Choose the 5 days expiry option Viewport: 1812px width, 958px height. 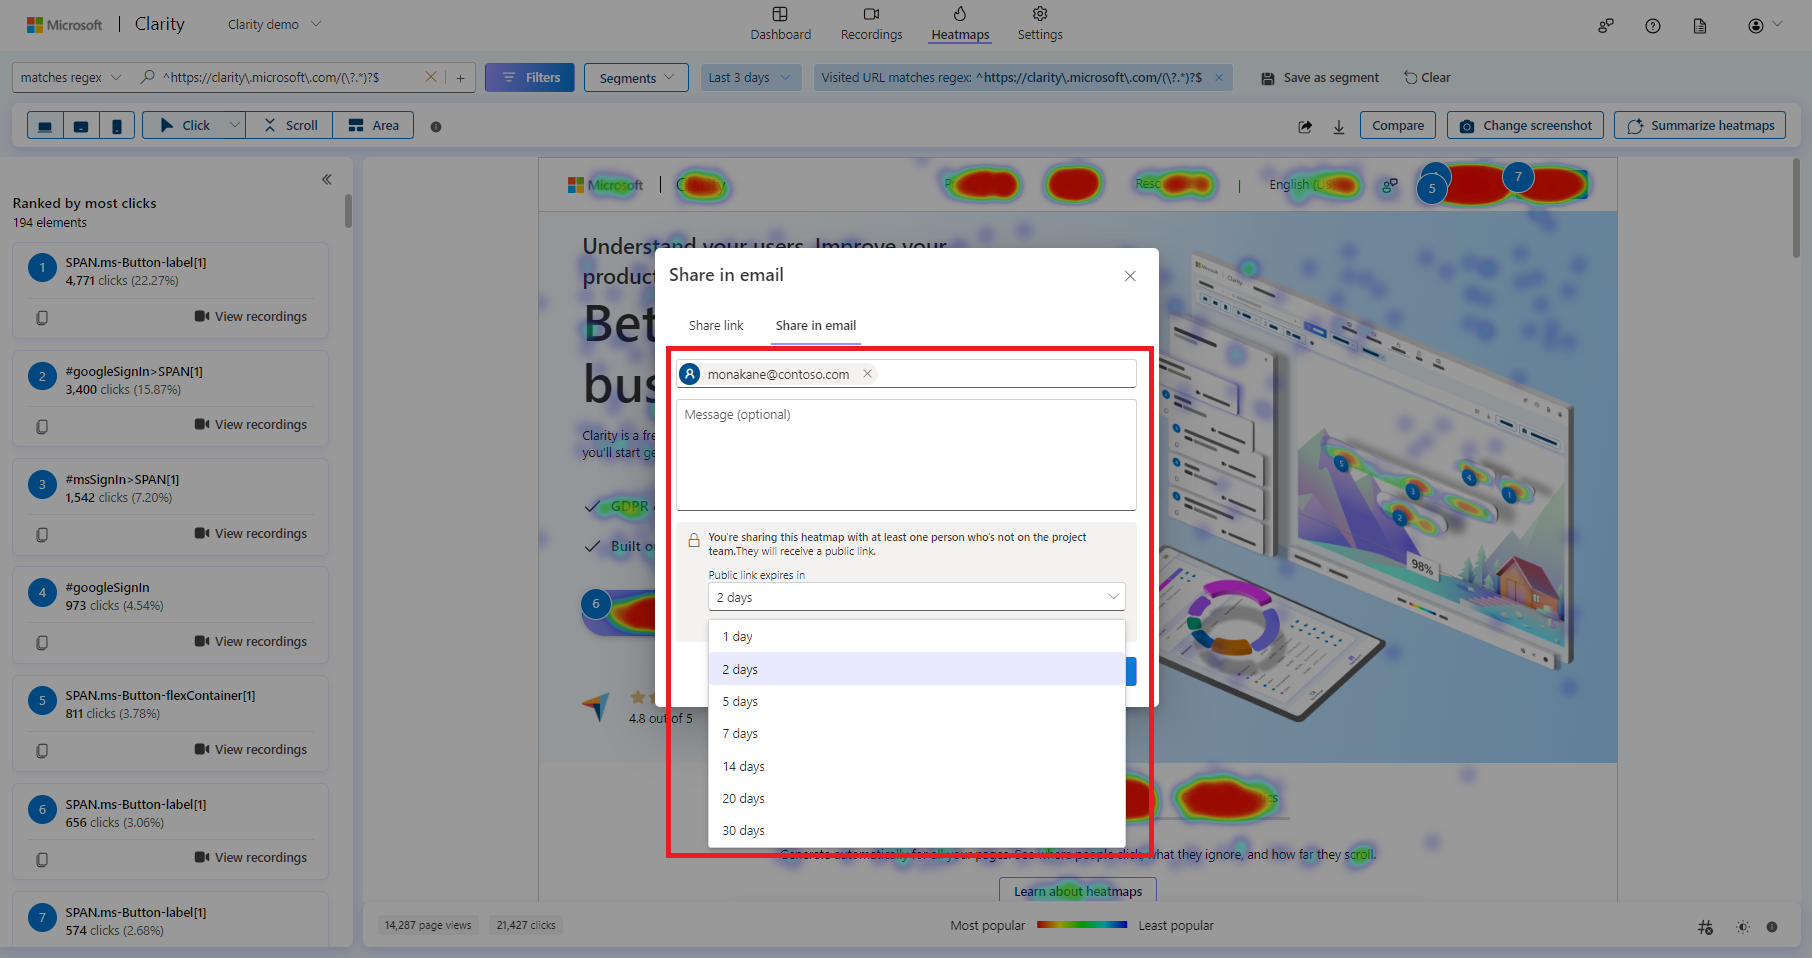pos(916,702)
